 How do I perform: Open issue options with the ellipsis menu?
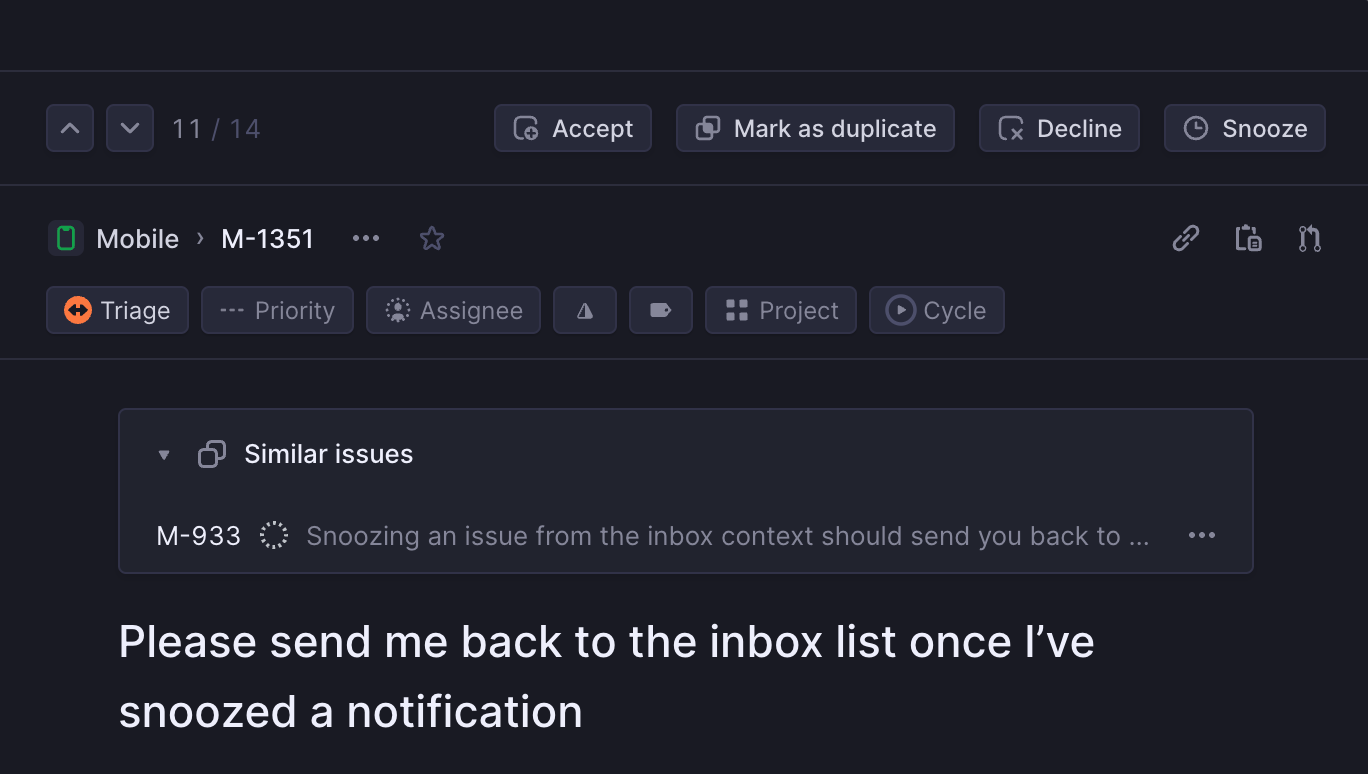coord(366,238)
